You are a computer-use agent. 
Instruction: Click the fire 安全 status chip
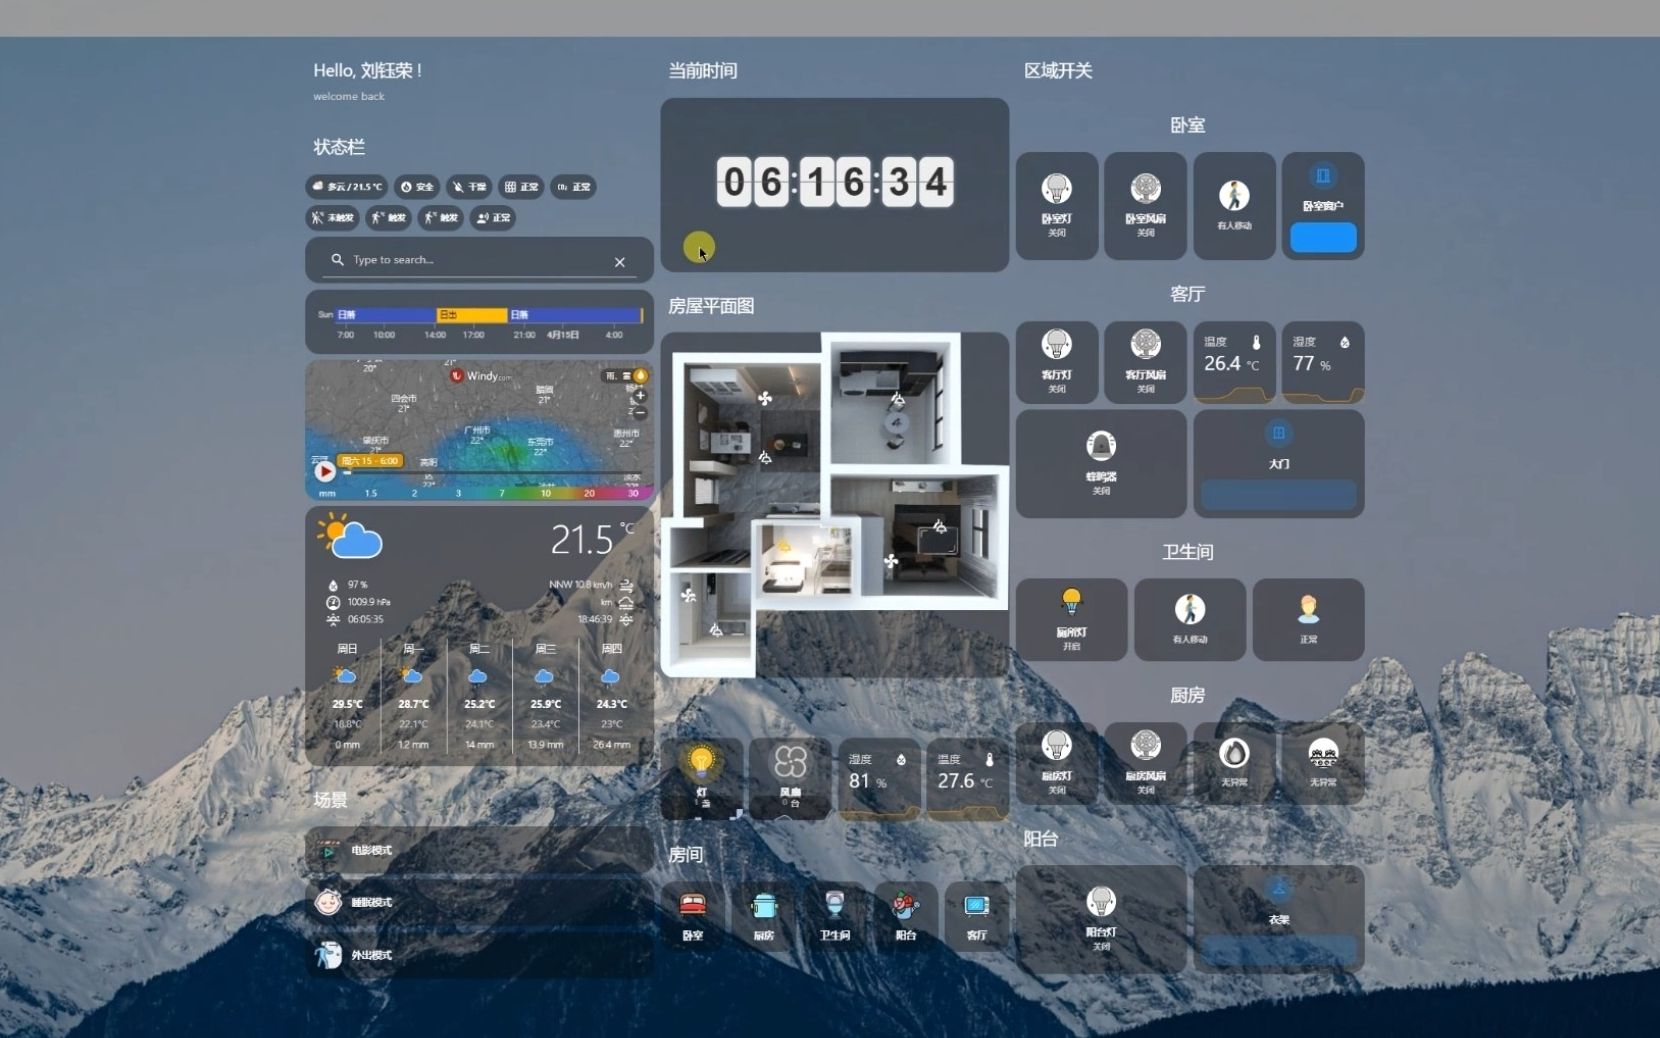[x=417, y=187]
